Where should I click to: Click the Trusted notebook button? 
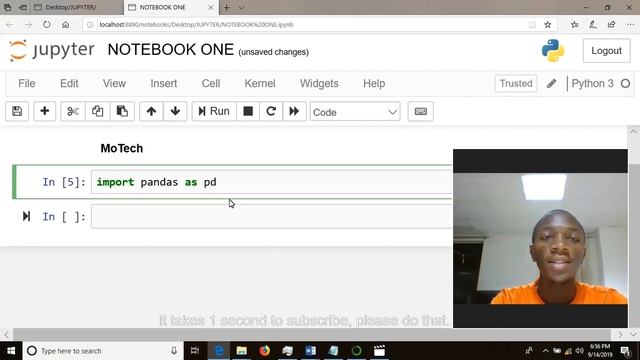tap(516, 84)
